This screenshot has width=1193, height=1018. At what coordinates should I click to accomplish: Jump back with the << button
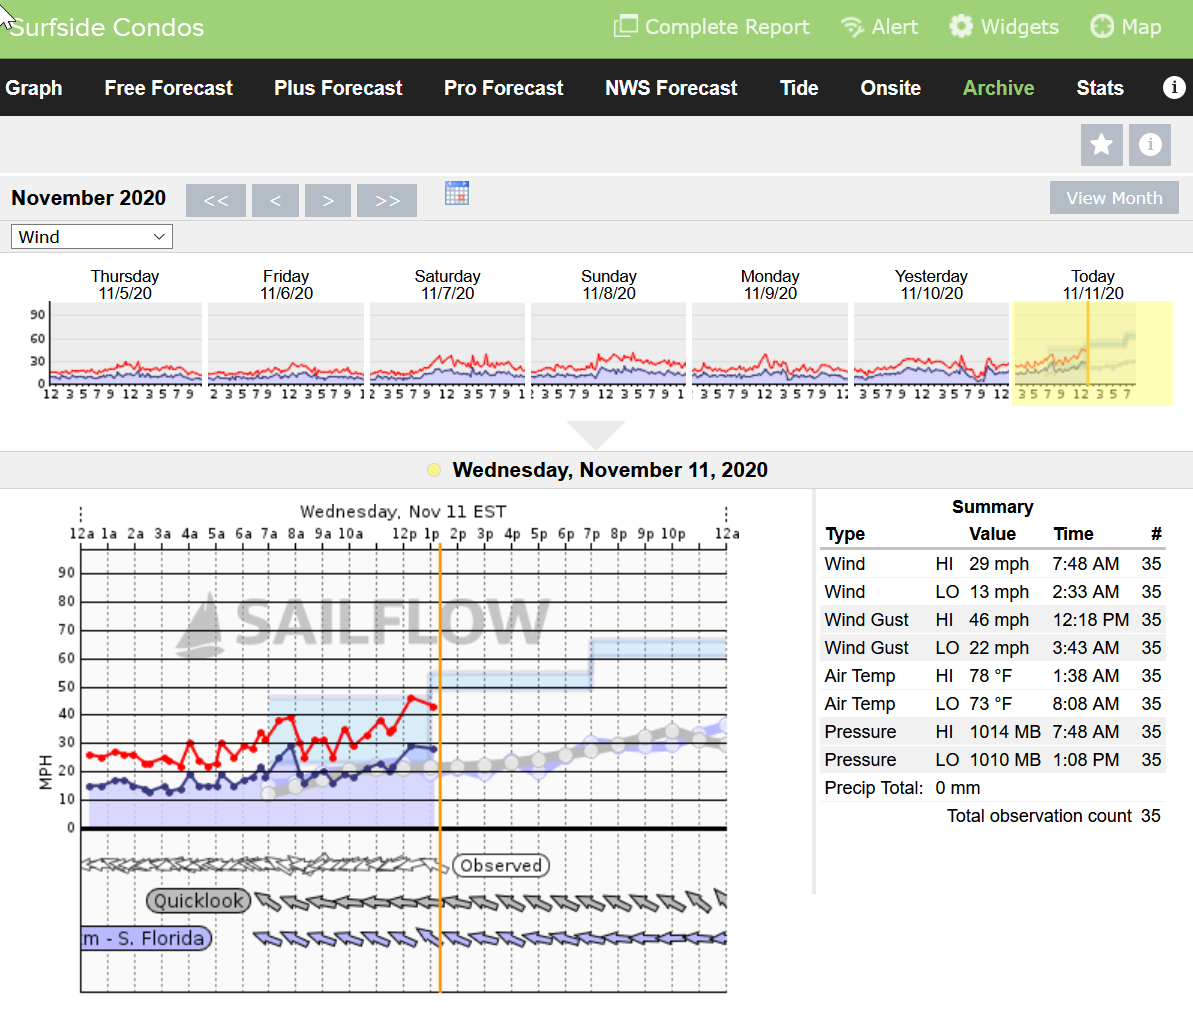point(216,200)
